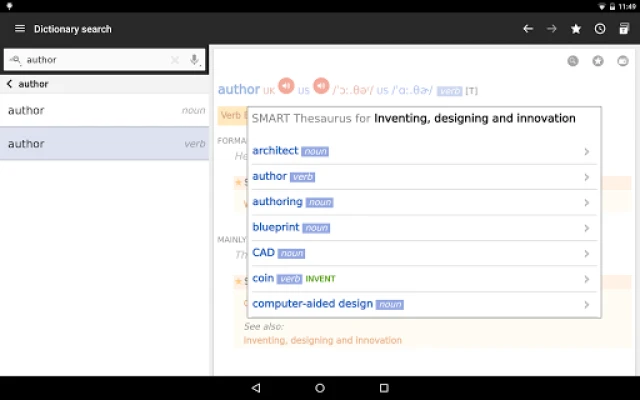Open the hamburger navigation menu

pyautogui.click(x=20, y=29)
